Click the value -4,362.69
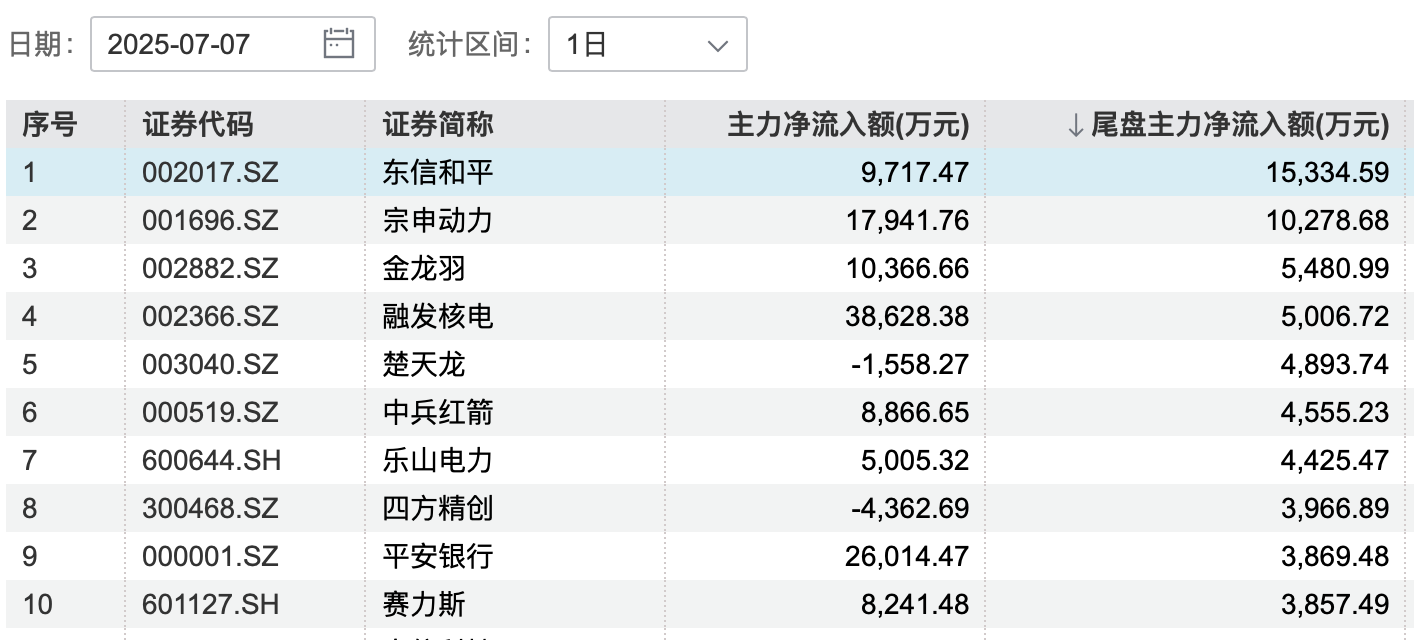This screenshot has width=1414, height=640. [911, 509]
